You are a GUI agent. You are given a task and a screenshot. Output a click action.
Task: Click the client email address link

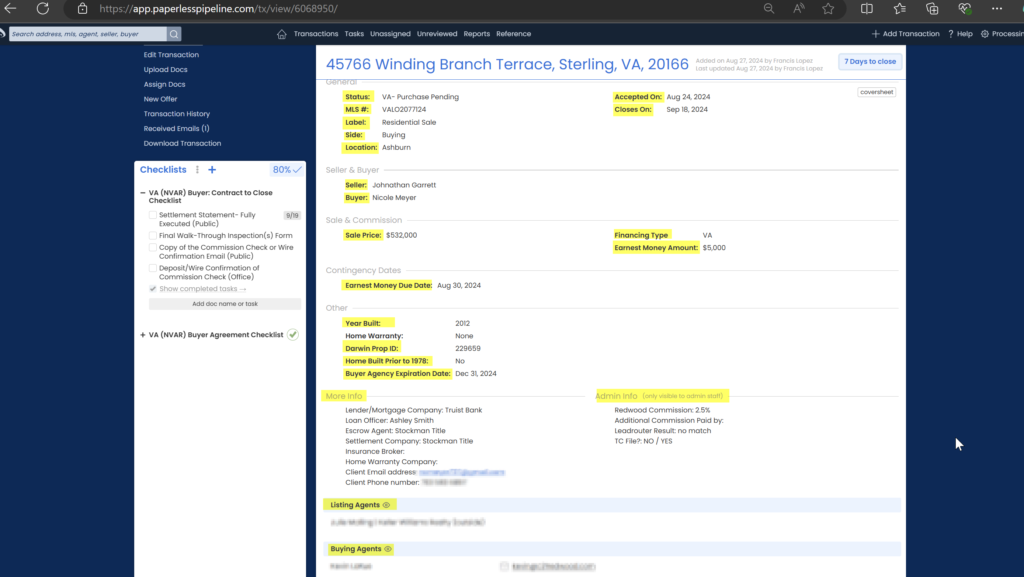462,472
